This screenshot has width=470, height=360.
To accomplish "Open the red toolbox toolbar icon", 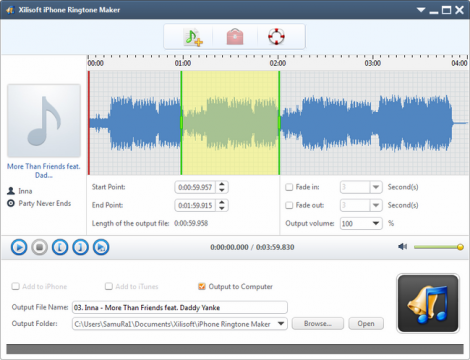I will pos(235,37).
